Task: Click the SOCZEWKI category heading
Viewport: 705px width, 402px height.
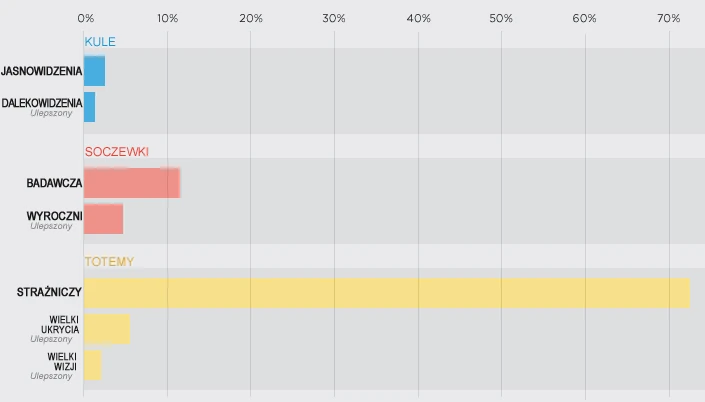Action: coord(117,152)
